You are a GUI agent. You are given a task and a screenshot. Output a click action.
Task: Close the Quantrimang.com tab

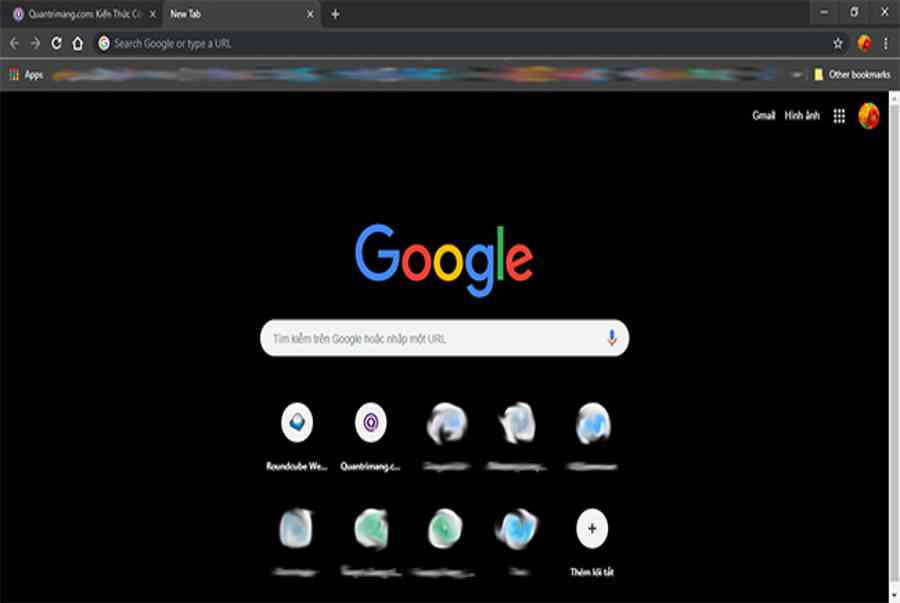point(153,14)
